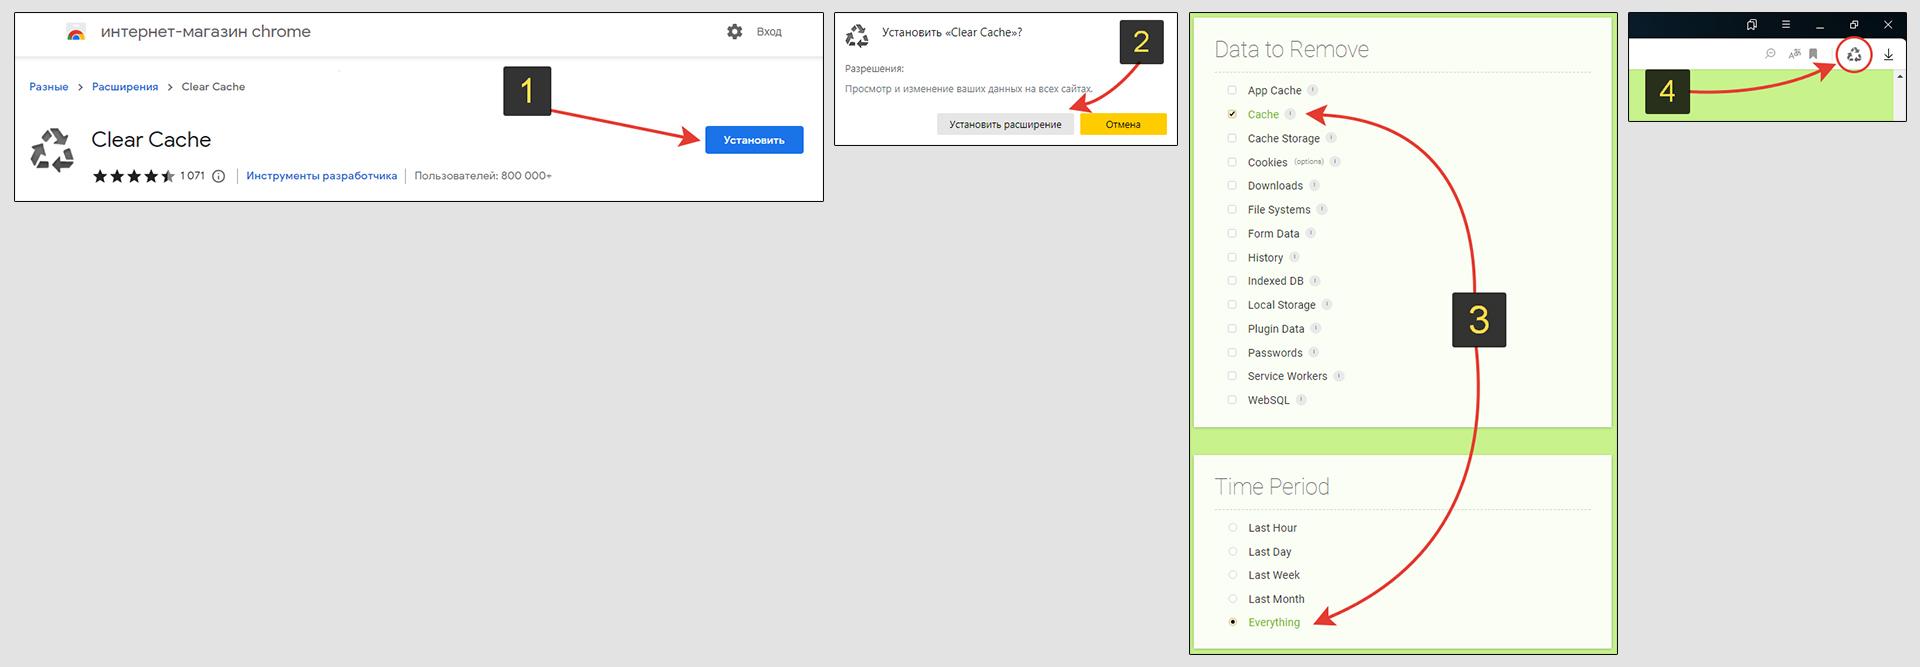Click info icon next to Local Storage

tap(1327, 304)
